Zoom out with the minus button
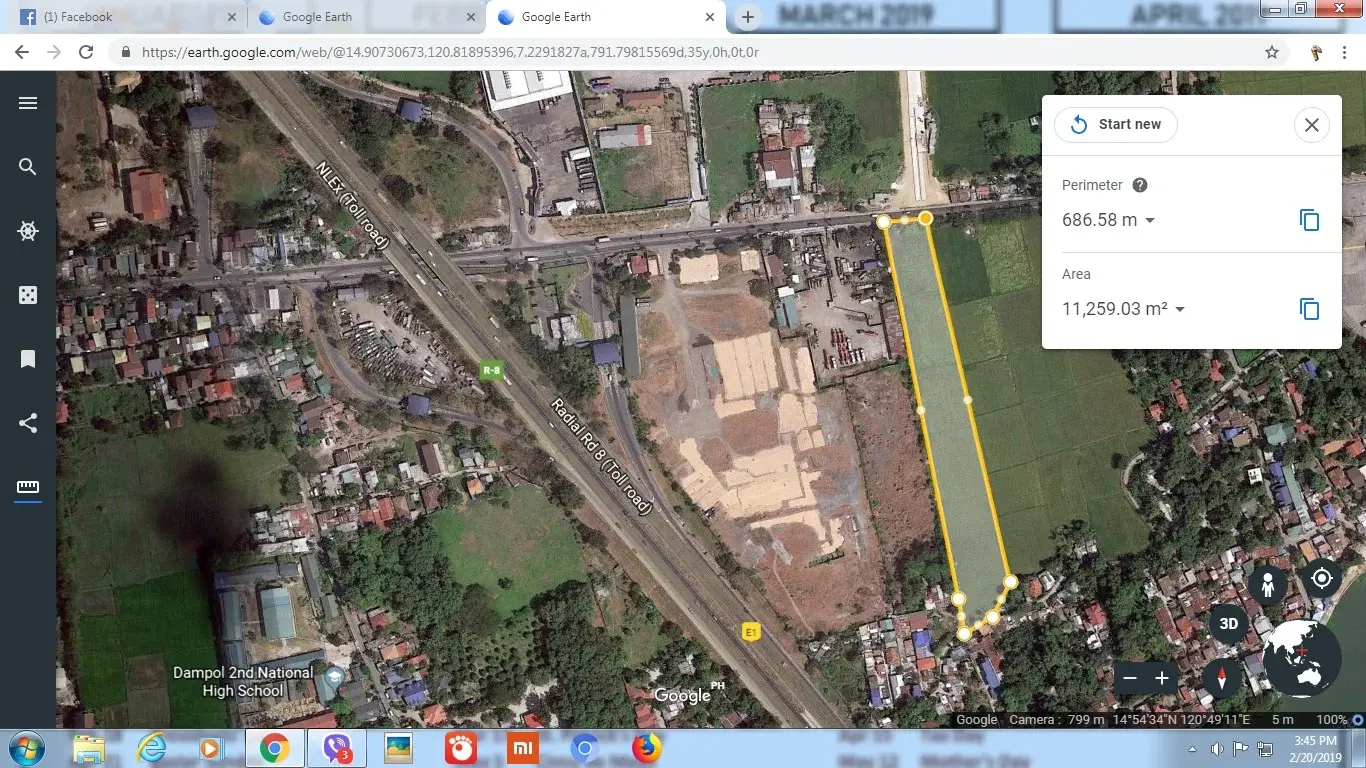This screenshot has width=1366, height=768. (1130, 678)
